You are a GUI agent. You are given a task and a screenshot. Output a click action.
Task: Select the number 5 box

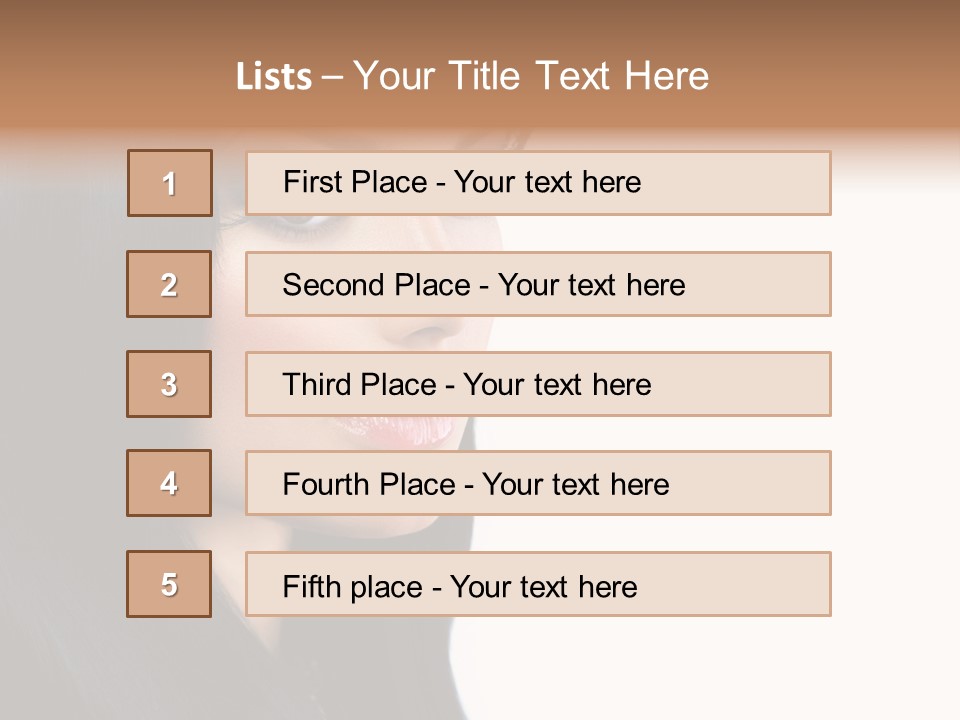[169, 584]
